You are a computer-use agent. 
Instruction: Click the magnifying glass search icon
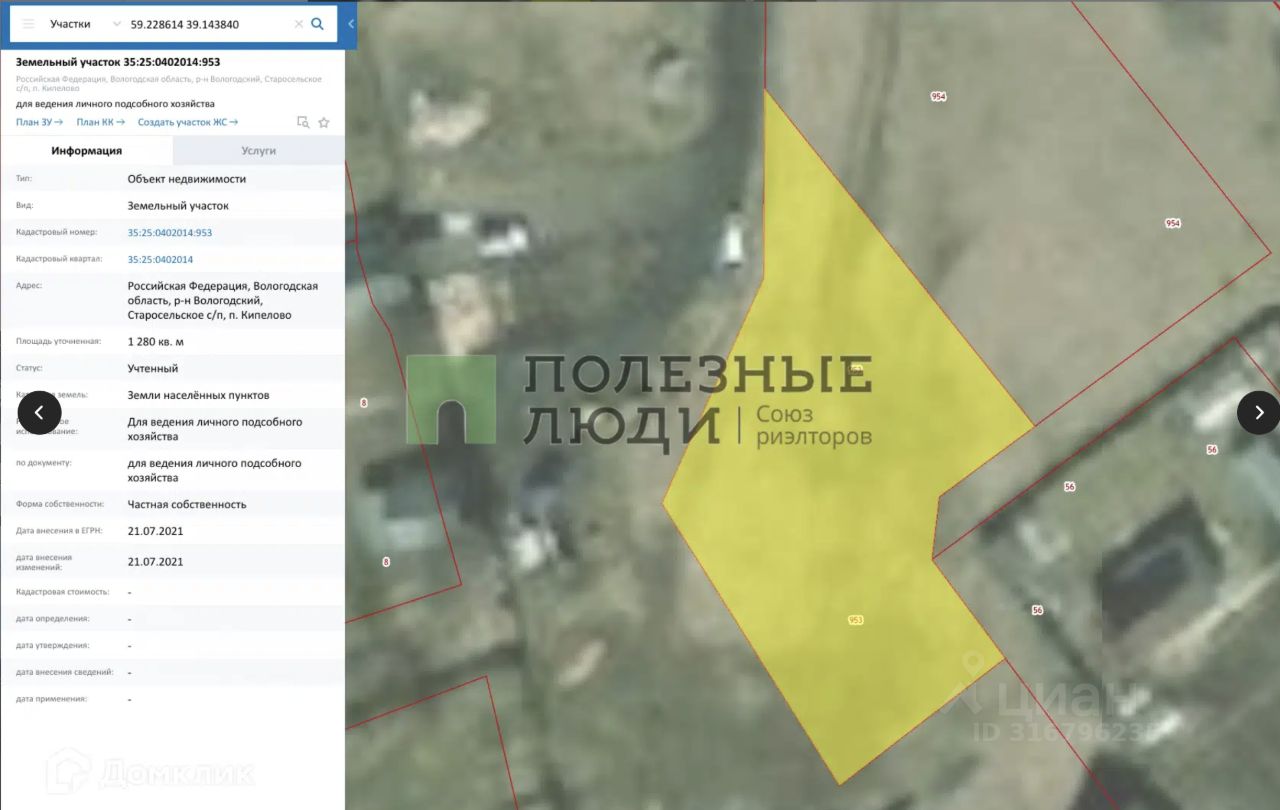tap(318, 24)
